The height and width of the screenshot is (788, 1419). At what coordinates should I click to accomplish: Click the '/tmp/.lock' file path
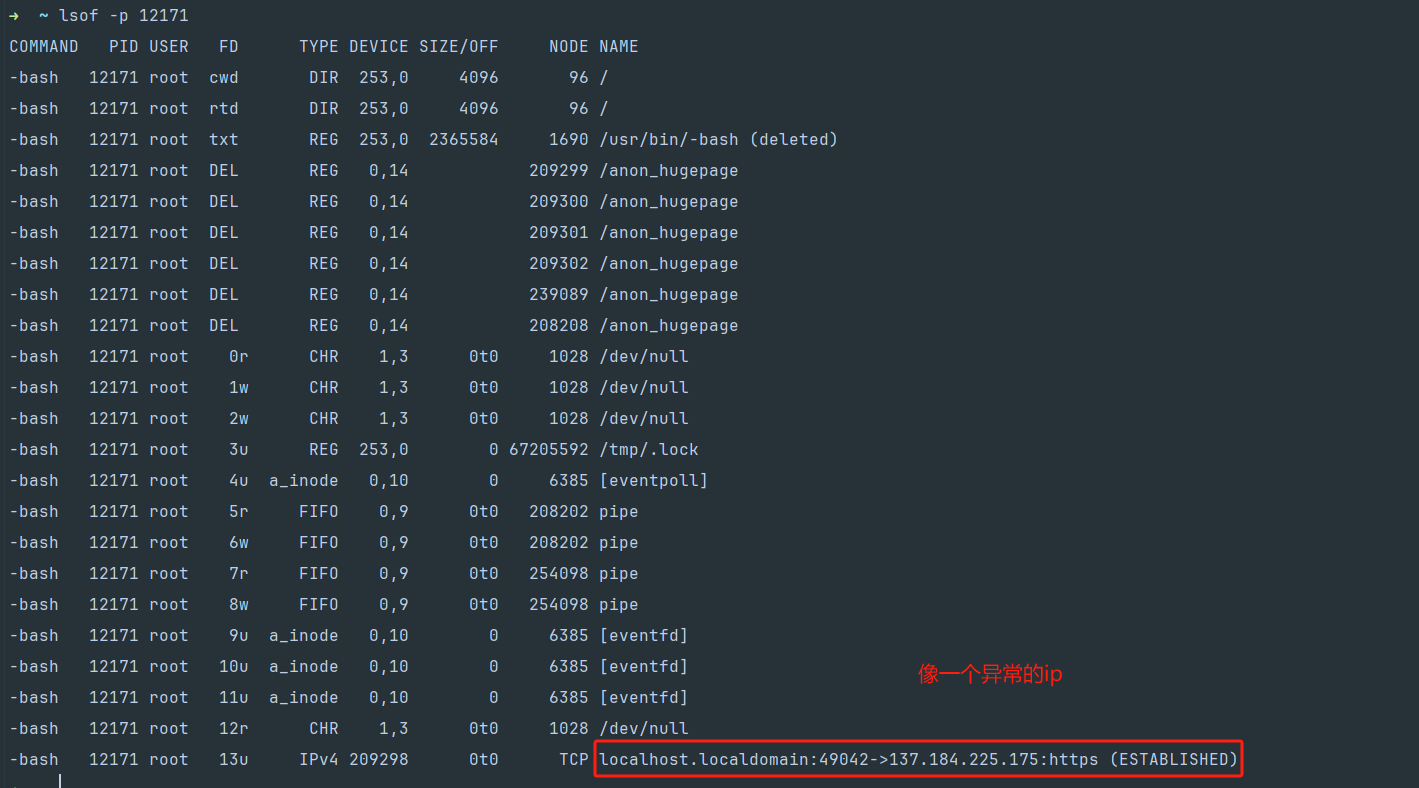click(x=649, y=450)
